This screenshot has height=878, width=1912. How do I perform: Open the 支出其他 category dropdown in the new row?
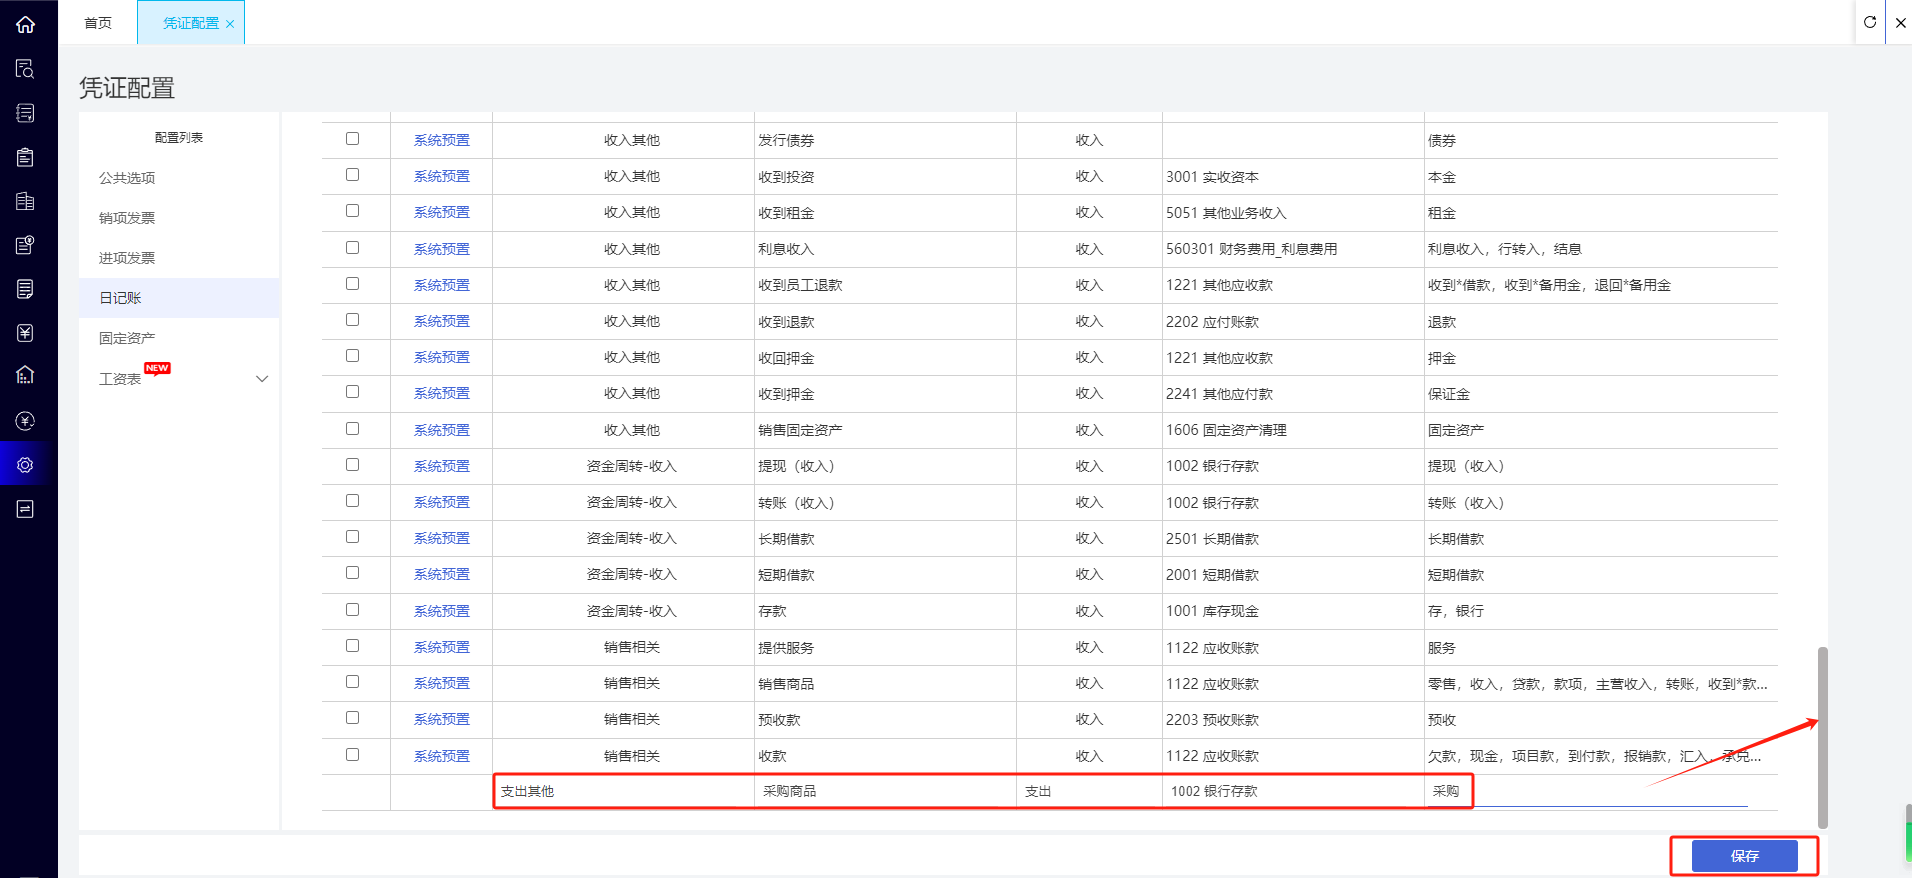click(x=624, y=791)
